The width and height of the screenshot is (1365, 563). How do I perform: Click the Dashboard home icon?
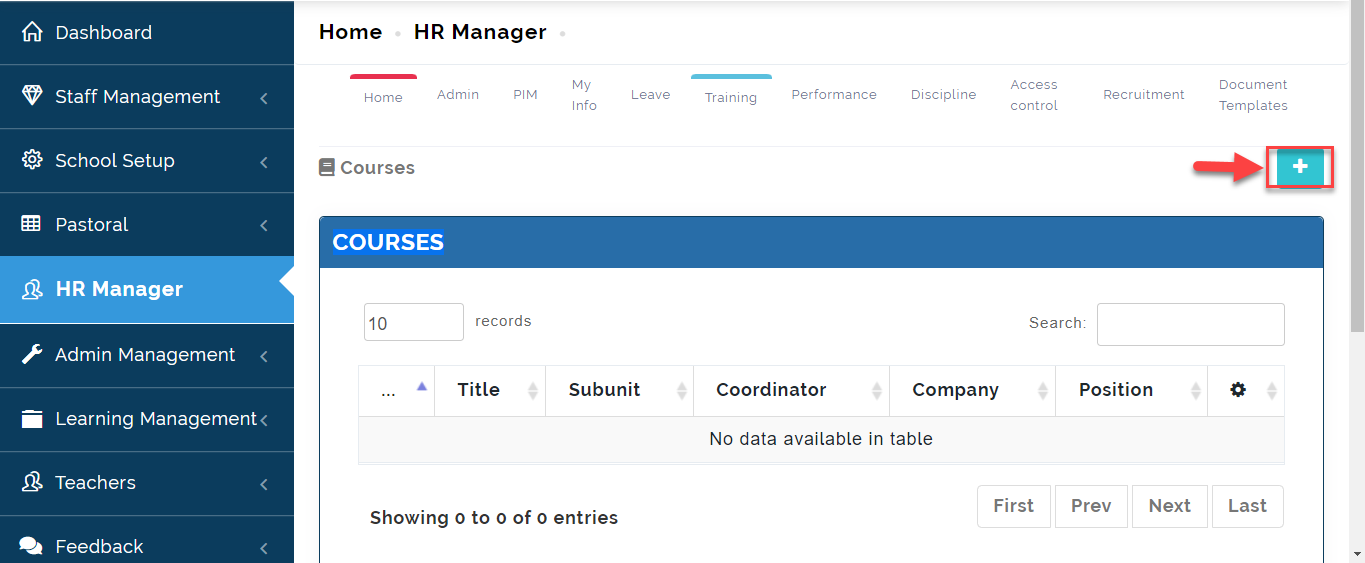32,32
